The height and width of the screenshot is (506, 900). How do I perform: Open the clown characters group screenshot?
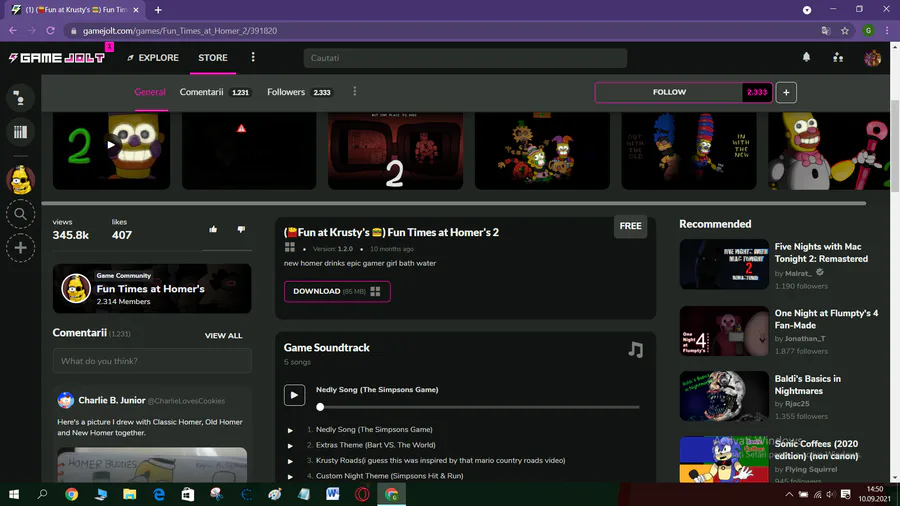tap(542, 150)
